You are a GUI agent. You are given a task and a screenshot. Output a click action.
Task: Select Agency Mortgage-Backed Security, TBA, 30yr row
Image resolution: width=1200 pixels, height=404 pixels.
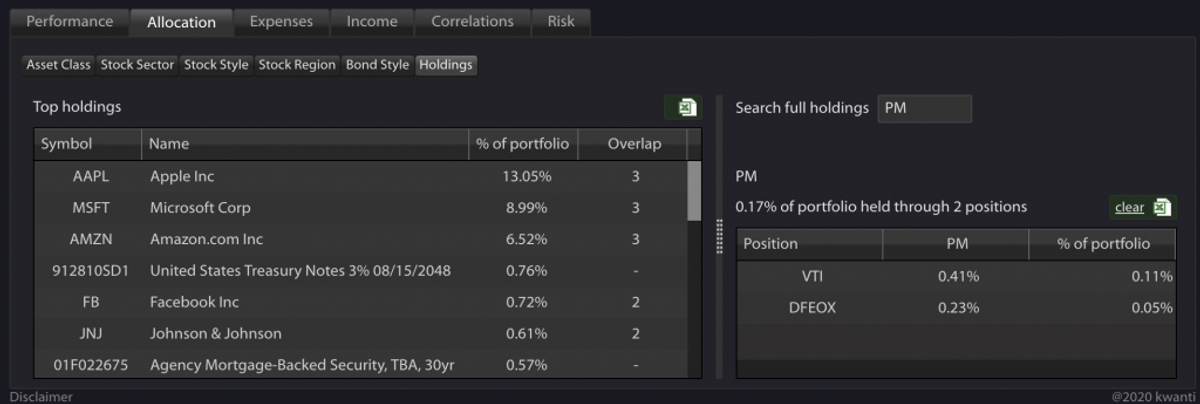tap(361, 365)
